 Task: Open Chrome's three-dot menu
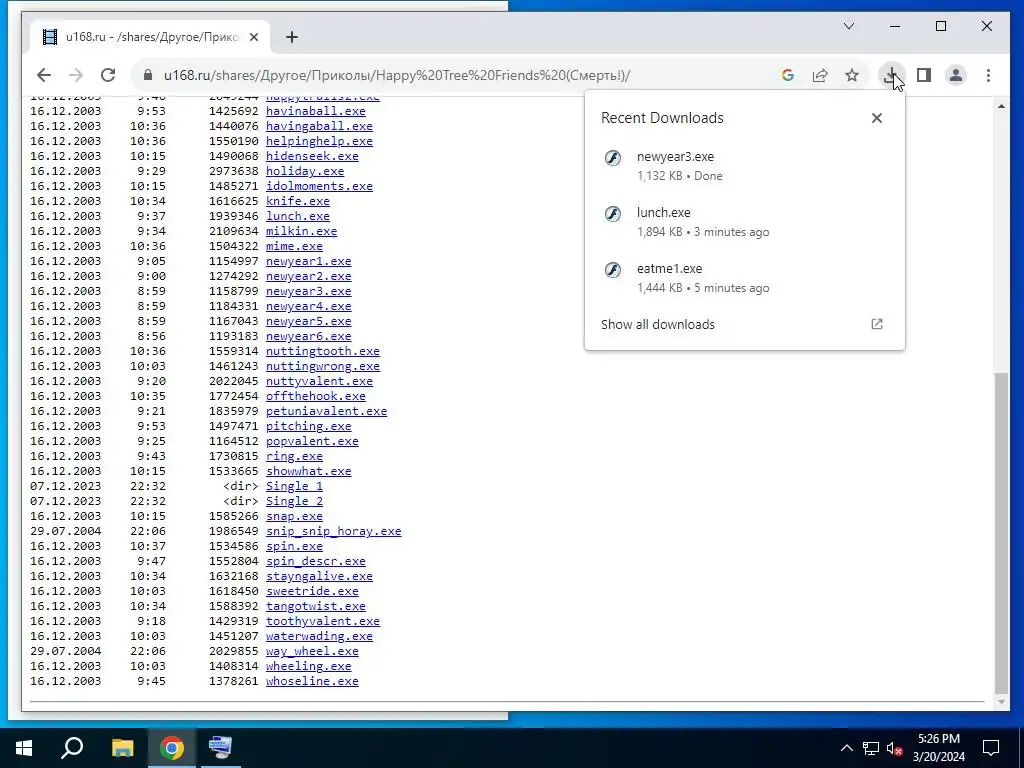click(988, 75)
